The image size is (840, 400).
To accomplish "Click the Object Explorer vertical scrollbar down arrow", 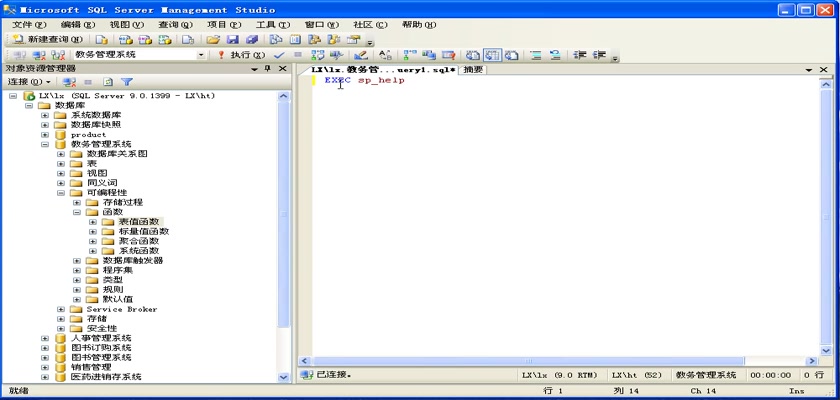I will tap(283, 377).
